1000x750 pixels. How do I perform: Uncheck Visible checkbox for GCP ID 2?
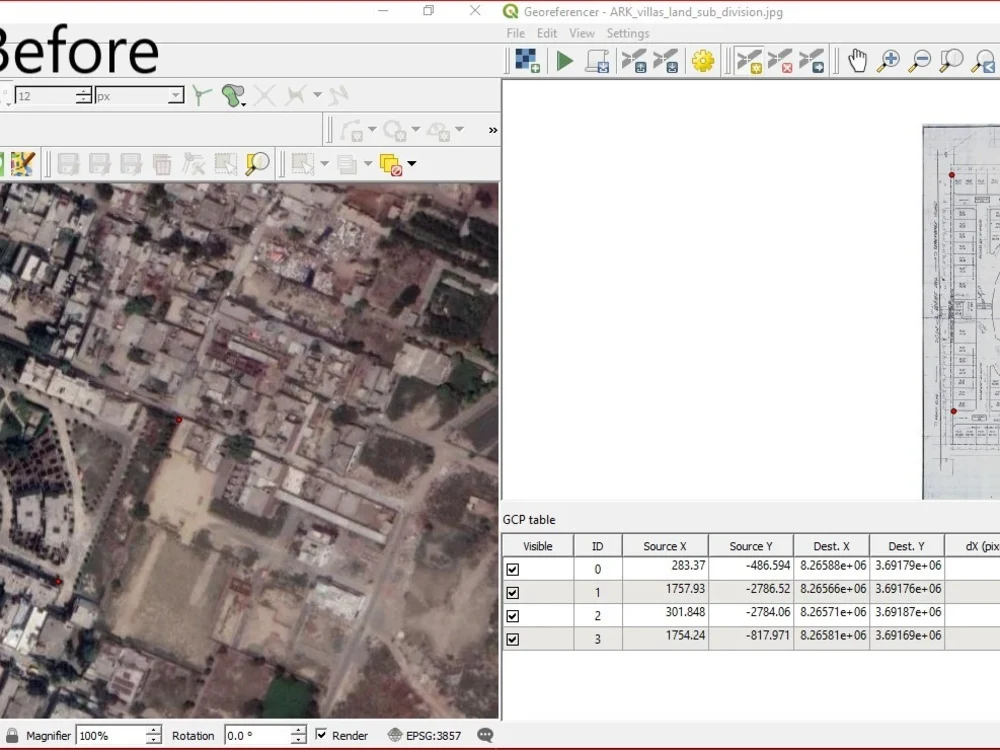(513, 616)
